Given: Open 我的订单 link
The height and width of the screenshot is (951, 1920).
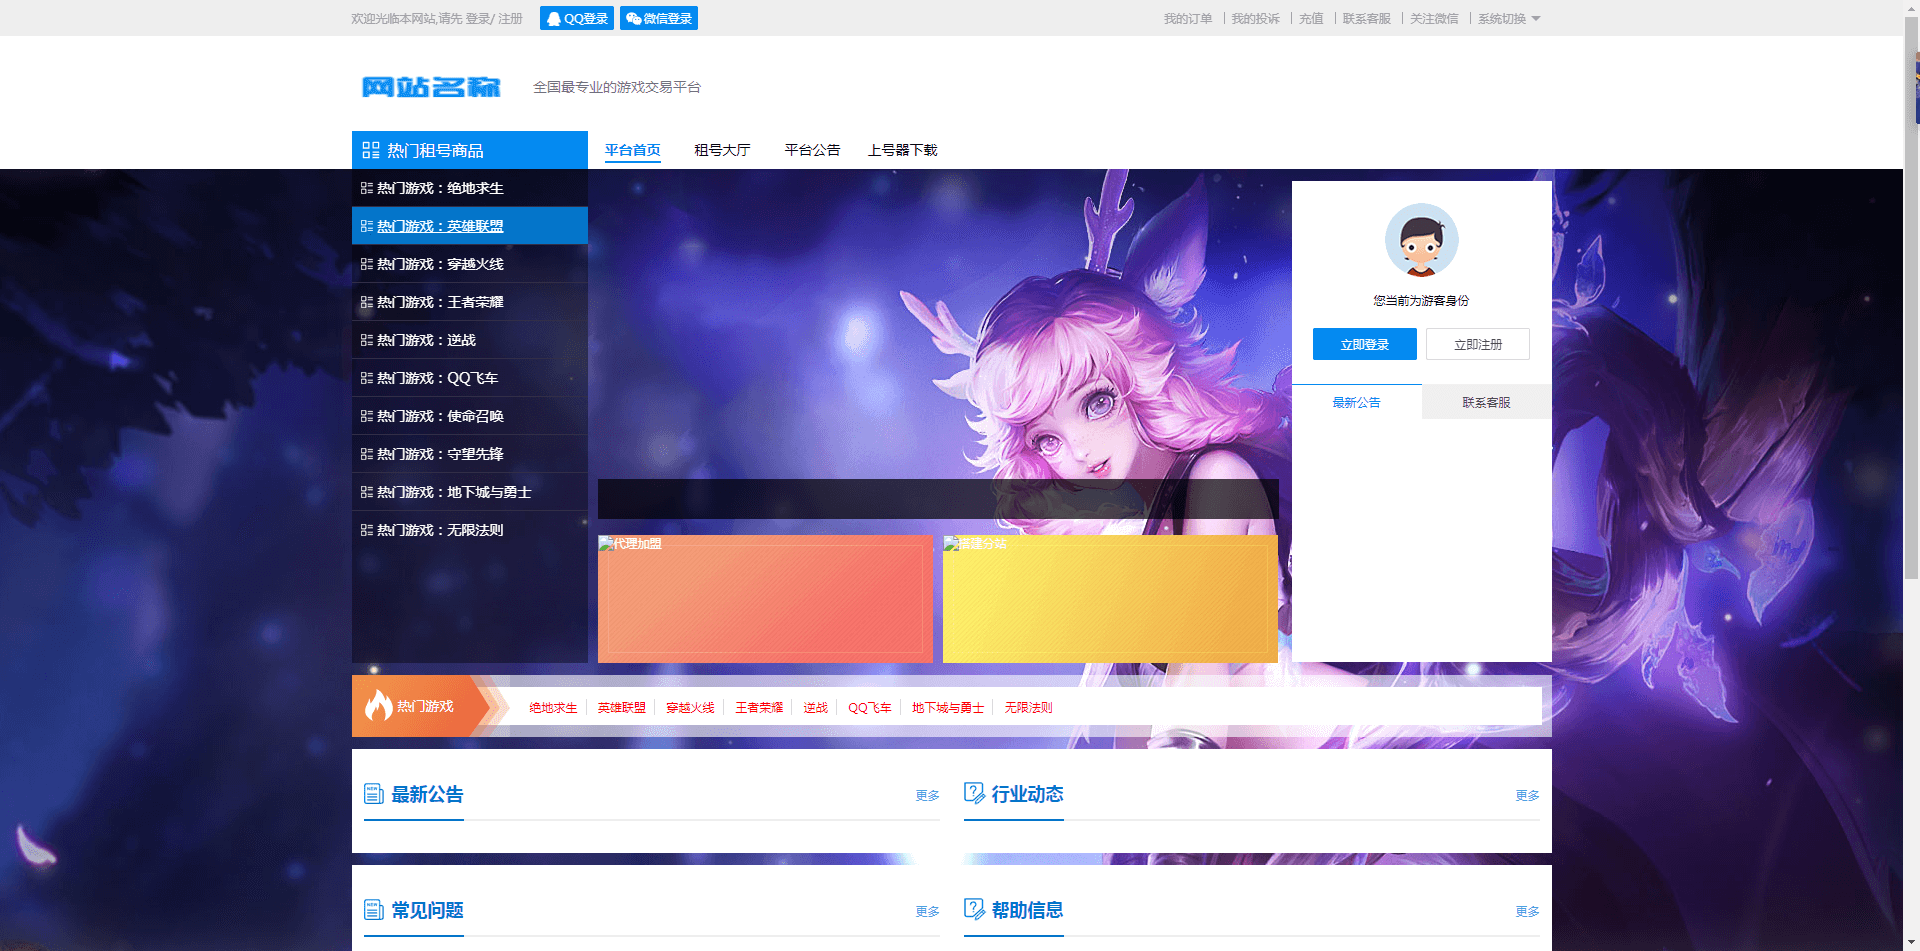Looking at the screenshot, I should (x=1188, y=19).
